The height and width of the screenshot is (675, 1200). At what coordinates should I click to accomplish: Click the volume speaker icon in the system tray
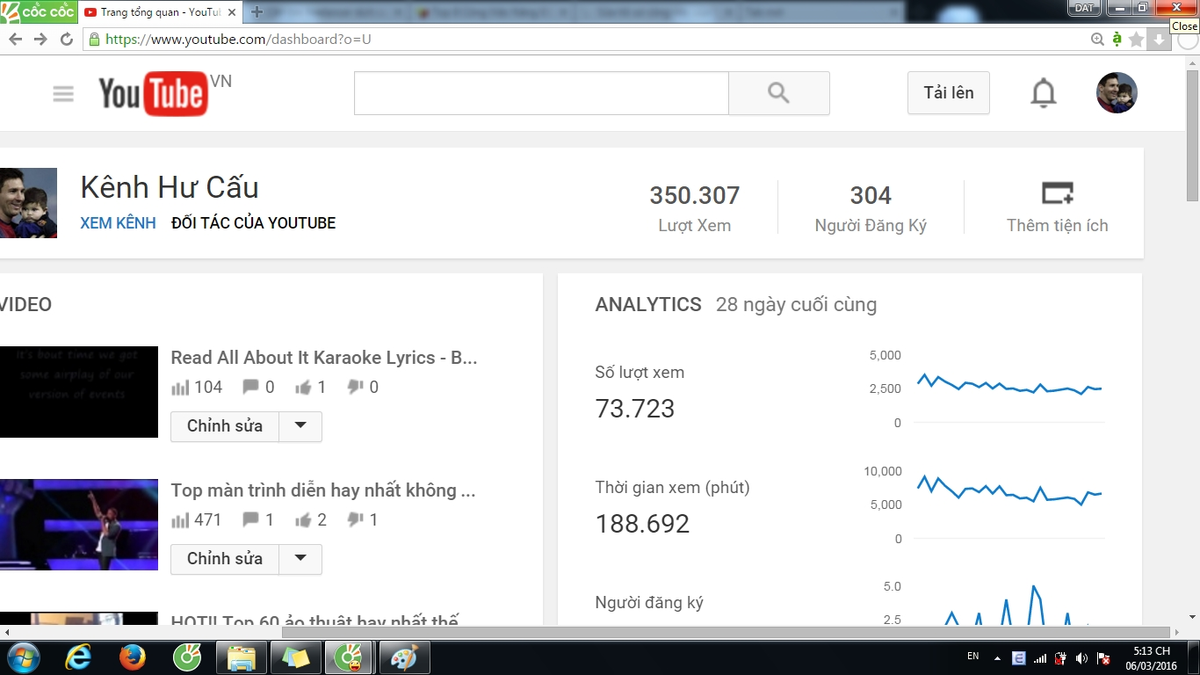pos(1081,658)
